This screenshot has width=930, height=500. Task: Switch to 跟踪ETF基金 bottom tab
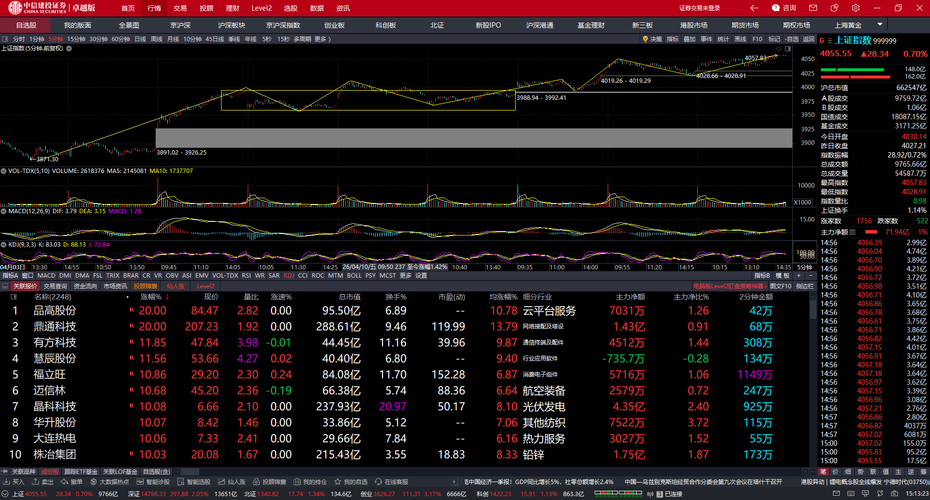click(81, 472)
